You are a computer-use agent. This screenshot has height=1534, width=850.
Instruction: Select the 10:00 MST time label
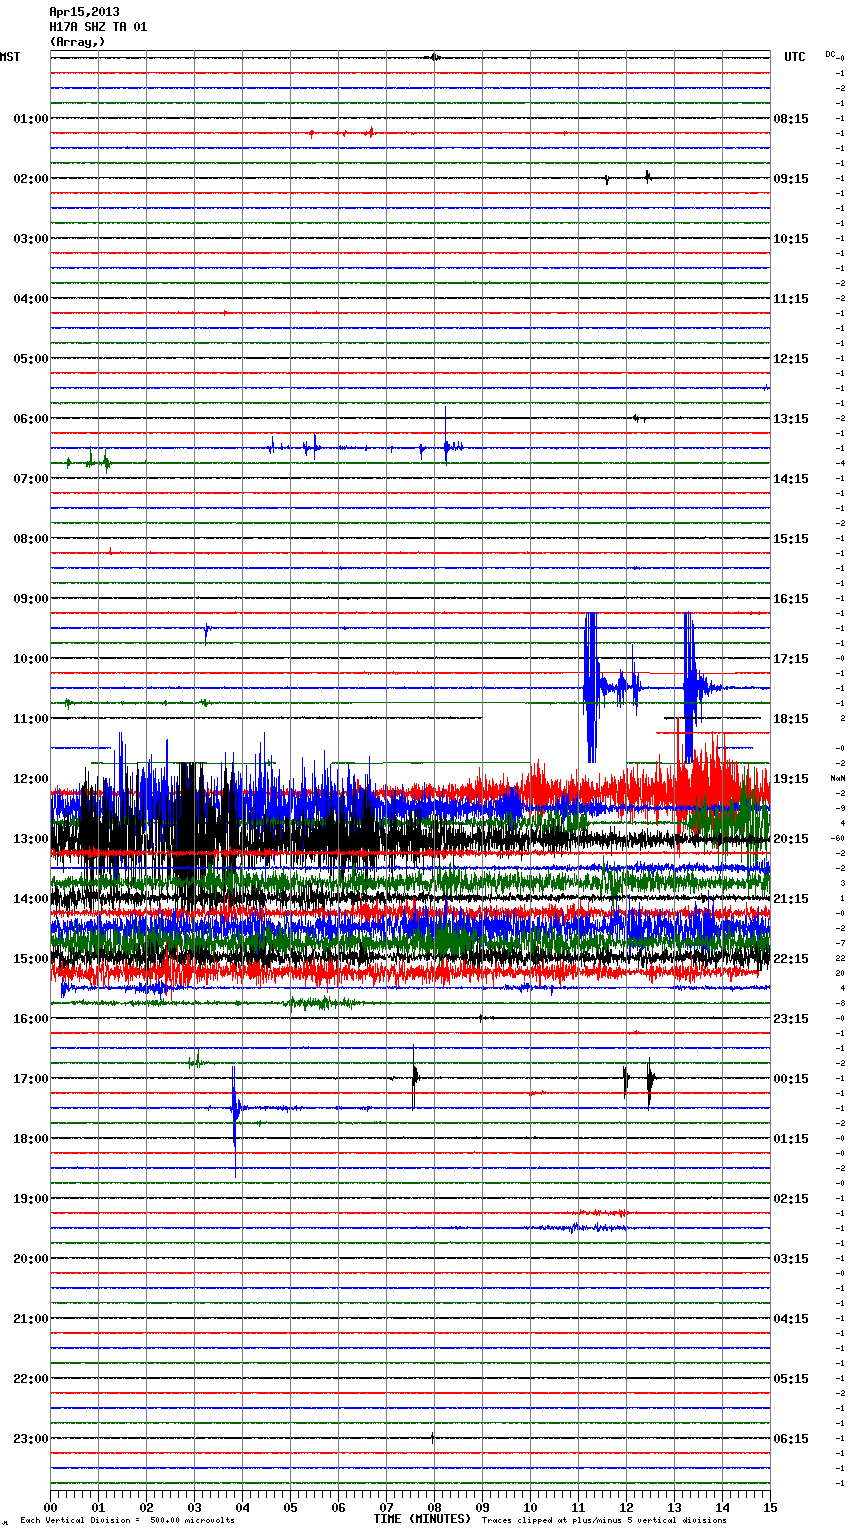click(x=31, y=659)
